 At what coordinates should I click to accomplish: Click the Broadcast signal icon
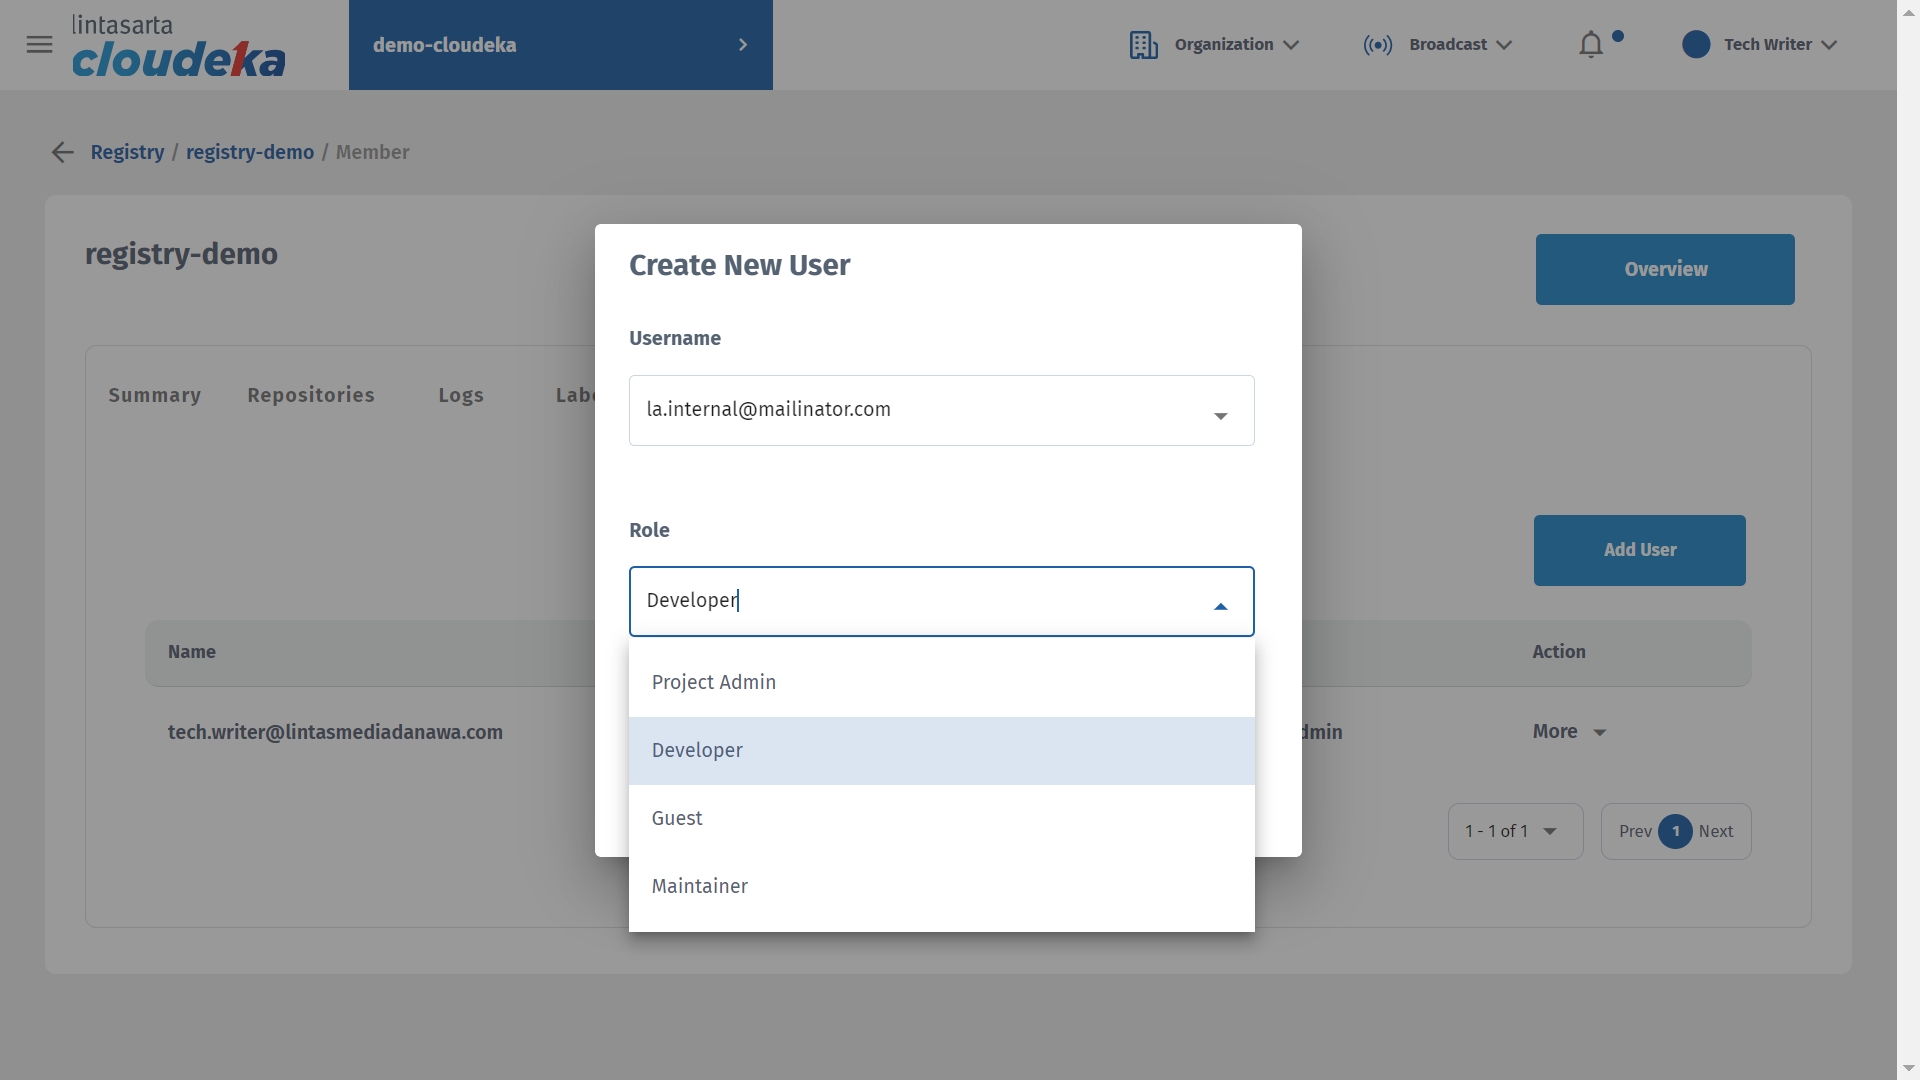pos(1377,45)
